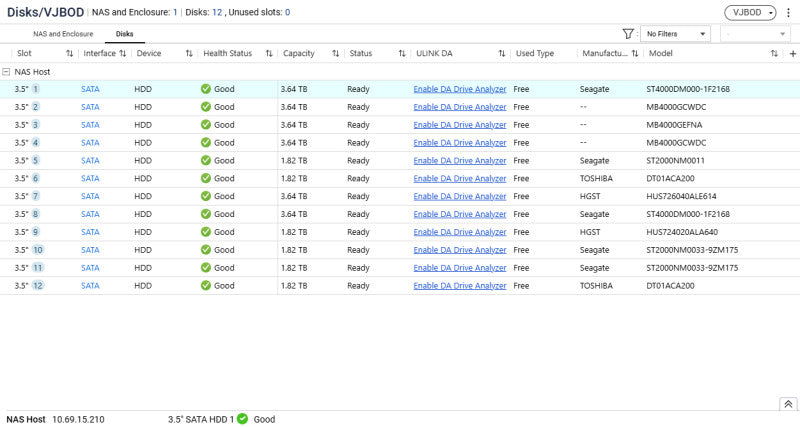This screenshot has height=427, width=800.
Task: Click the Used Type column header
Action: [535, 54]
